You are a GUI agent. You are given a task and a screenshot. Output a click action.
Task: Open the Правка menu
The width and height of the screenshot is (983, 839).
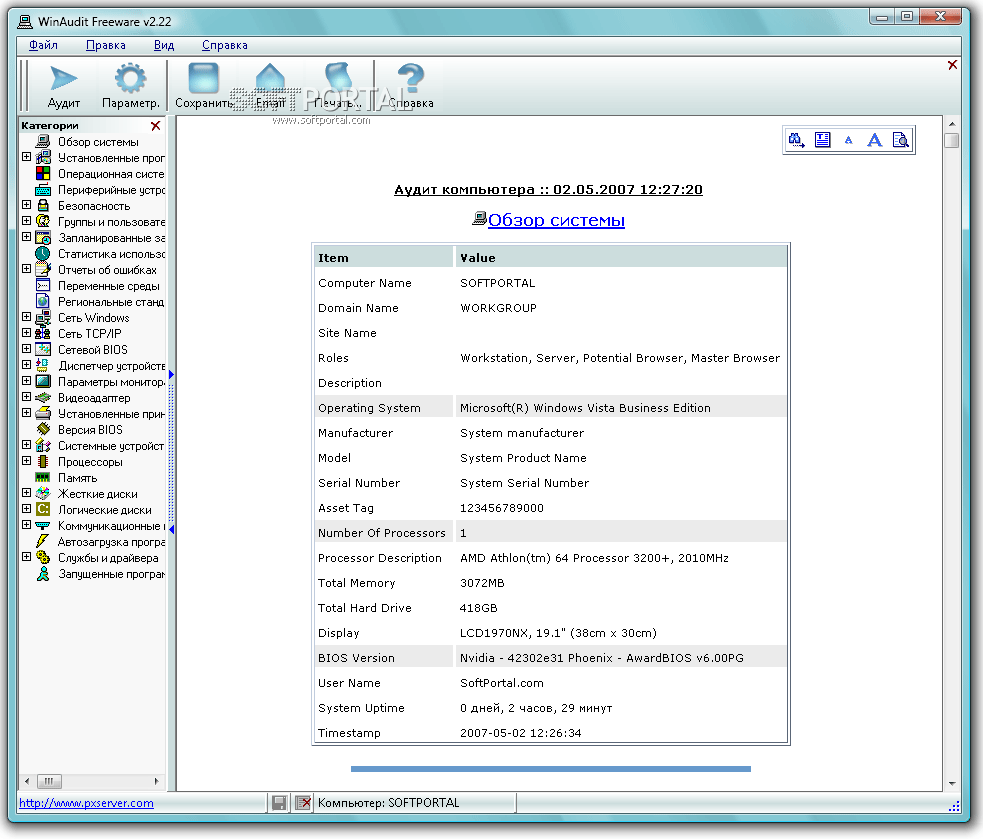point(105,45)
